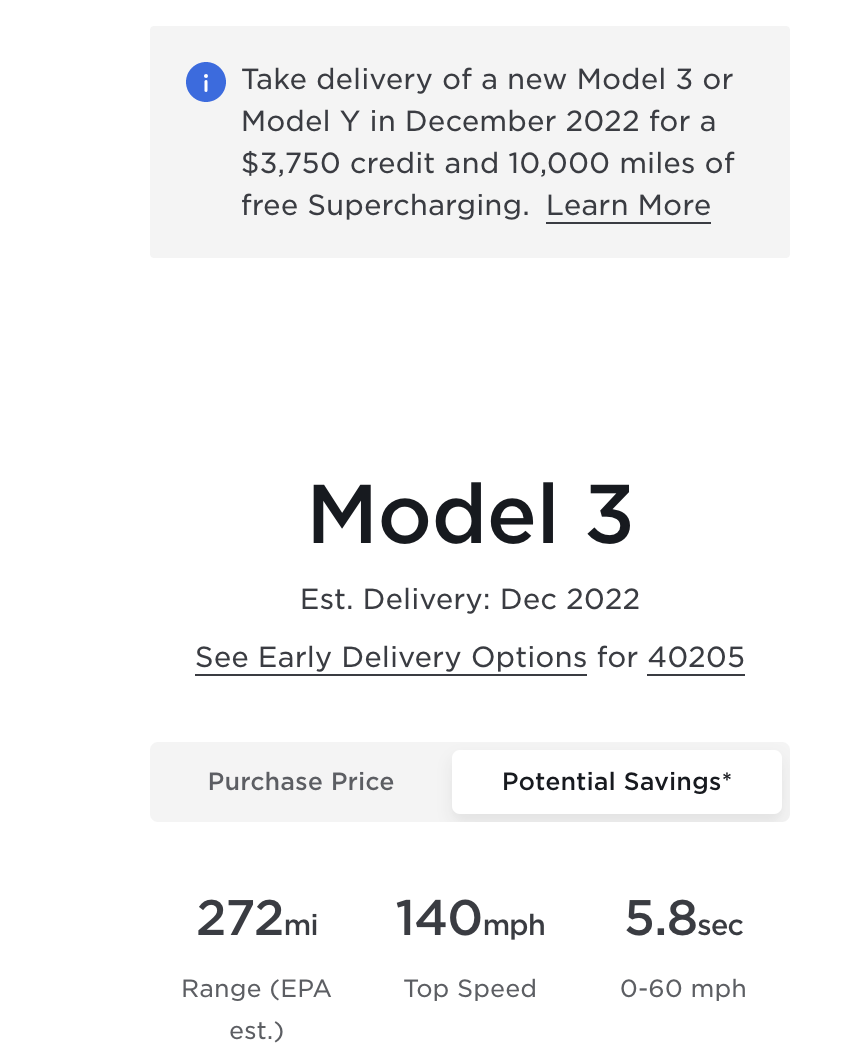This screenshot has width=844, height=1056.
Task: Click the Model 3 heading
Action: 470,515
